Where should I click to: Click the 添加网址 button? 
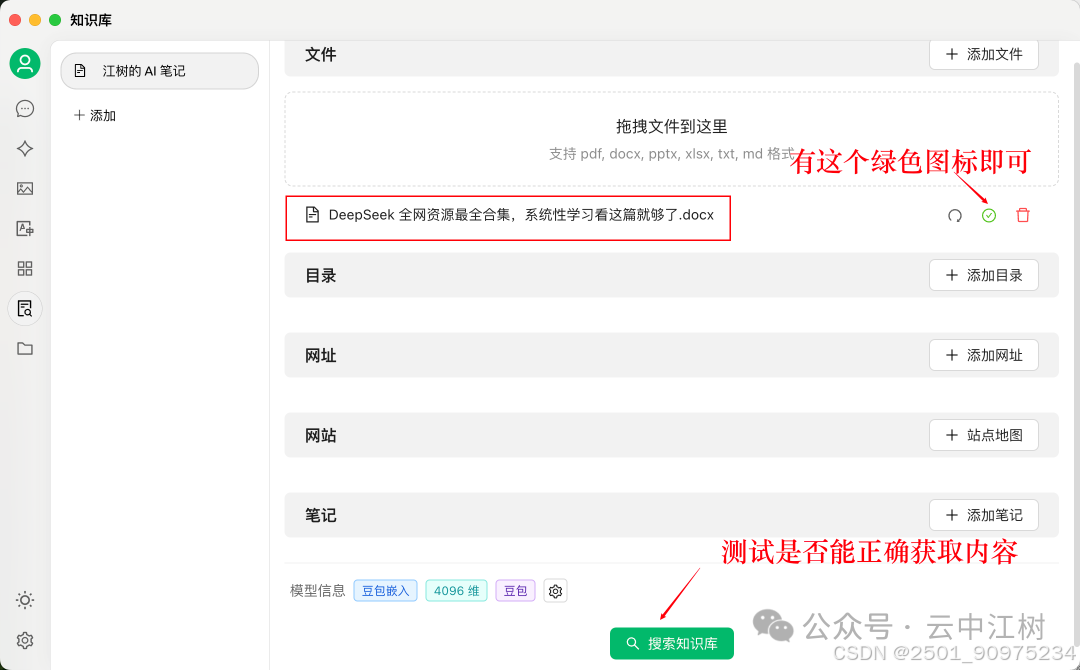(x=984, y=355)
